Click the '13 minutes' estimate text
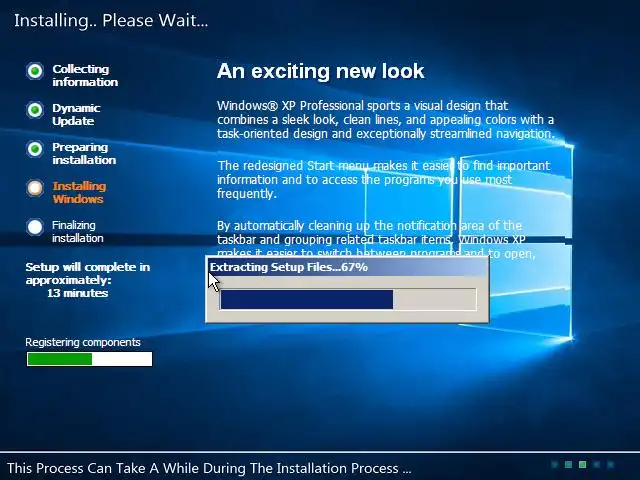Viewport: 640px width, 480px height. pyautogui.click(x=78, y=293)
